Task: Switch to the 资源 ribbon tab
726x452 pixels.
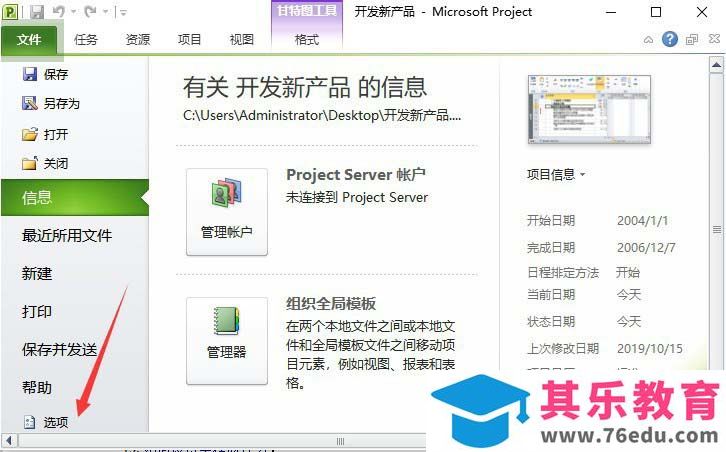Action: [138, 40]
